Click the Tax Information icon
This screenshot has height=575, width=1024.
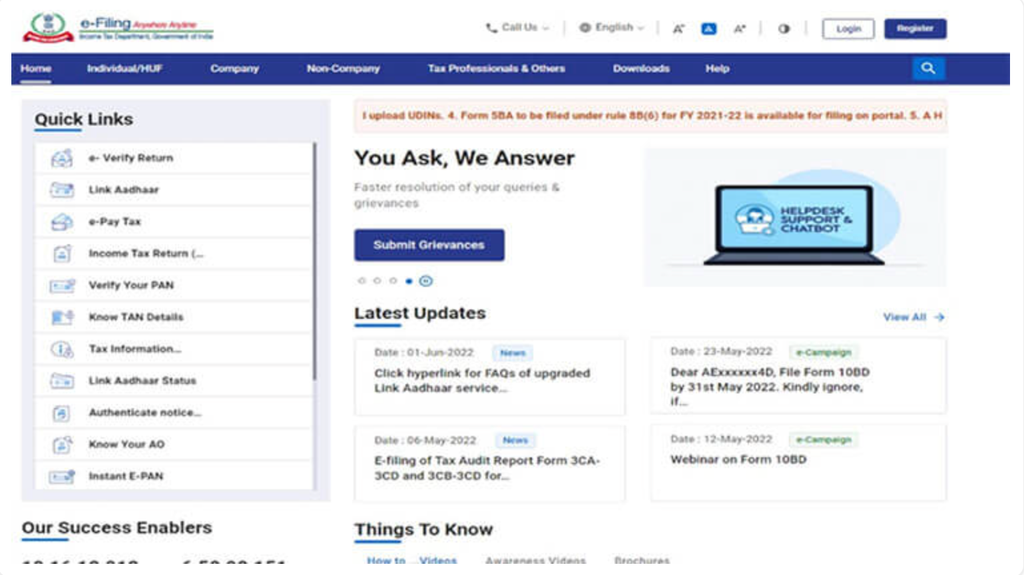[62, 349]
